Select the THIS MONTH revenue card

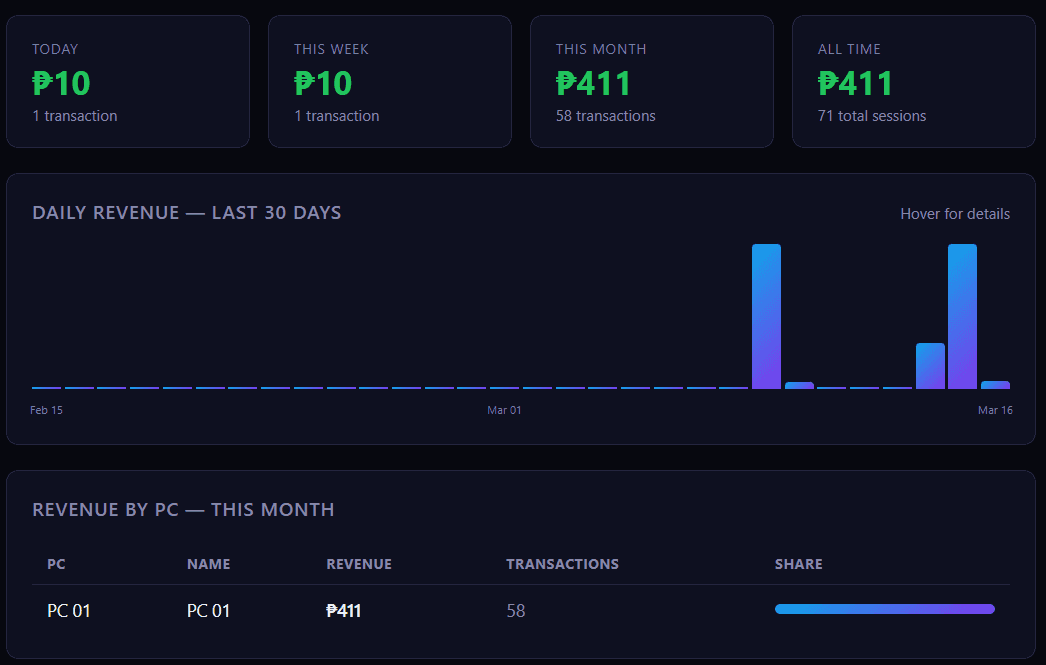651,81
